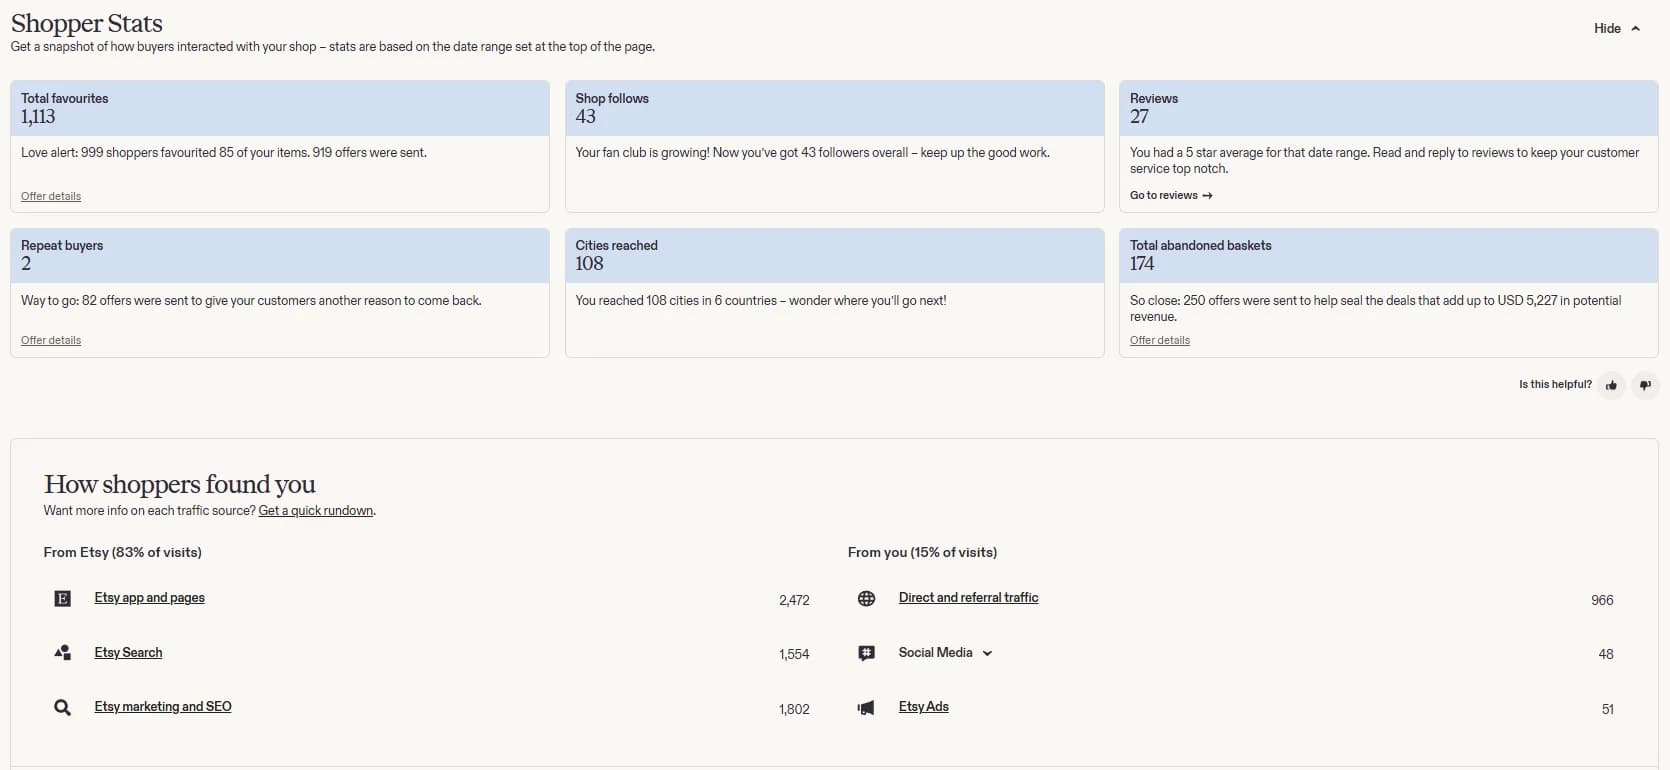Open Offer details under Total favourites
Viewport: 1670px width, 770px height.
click(x=51, y=196)
